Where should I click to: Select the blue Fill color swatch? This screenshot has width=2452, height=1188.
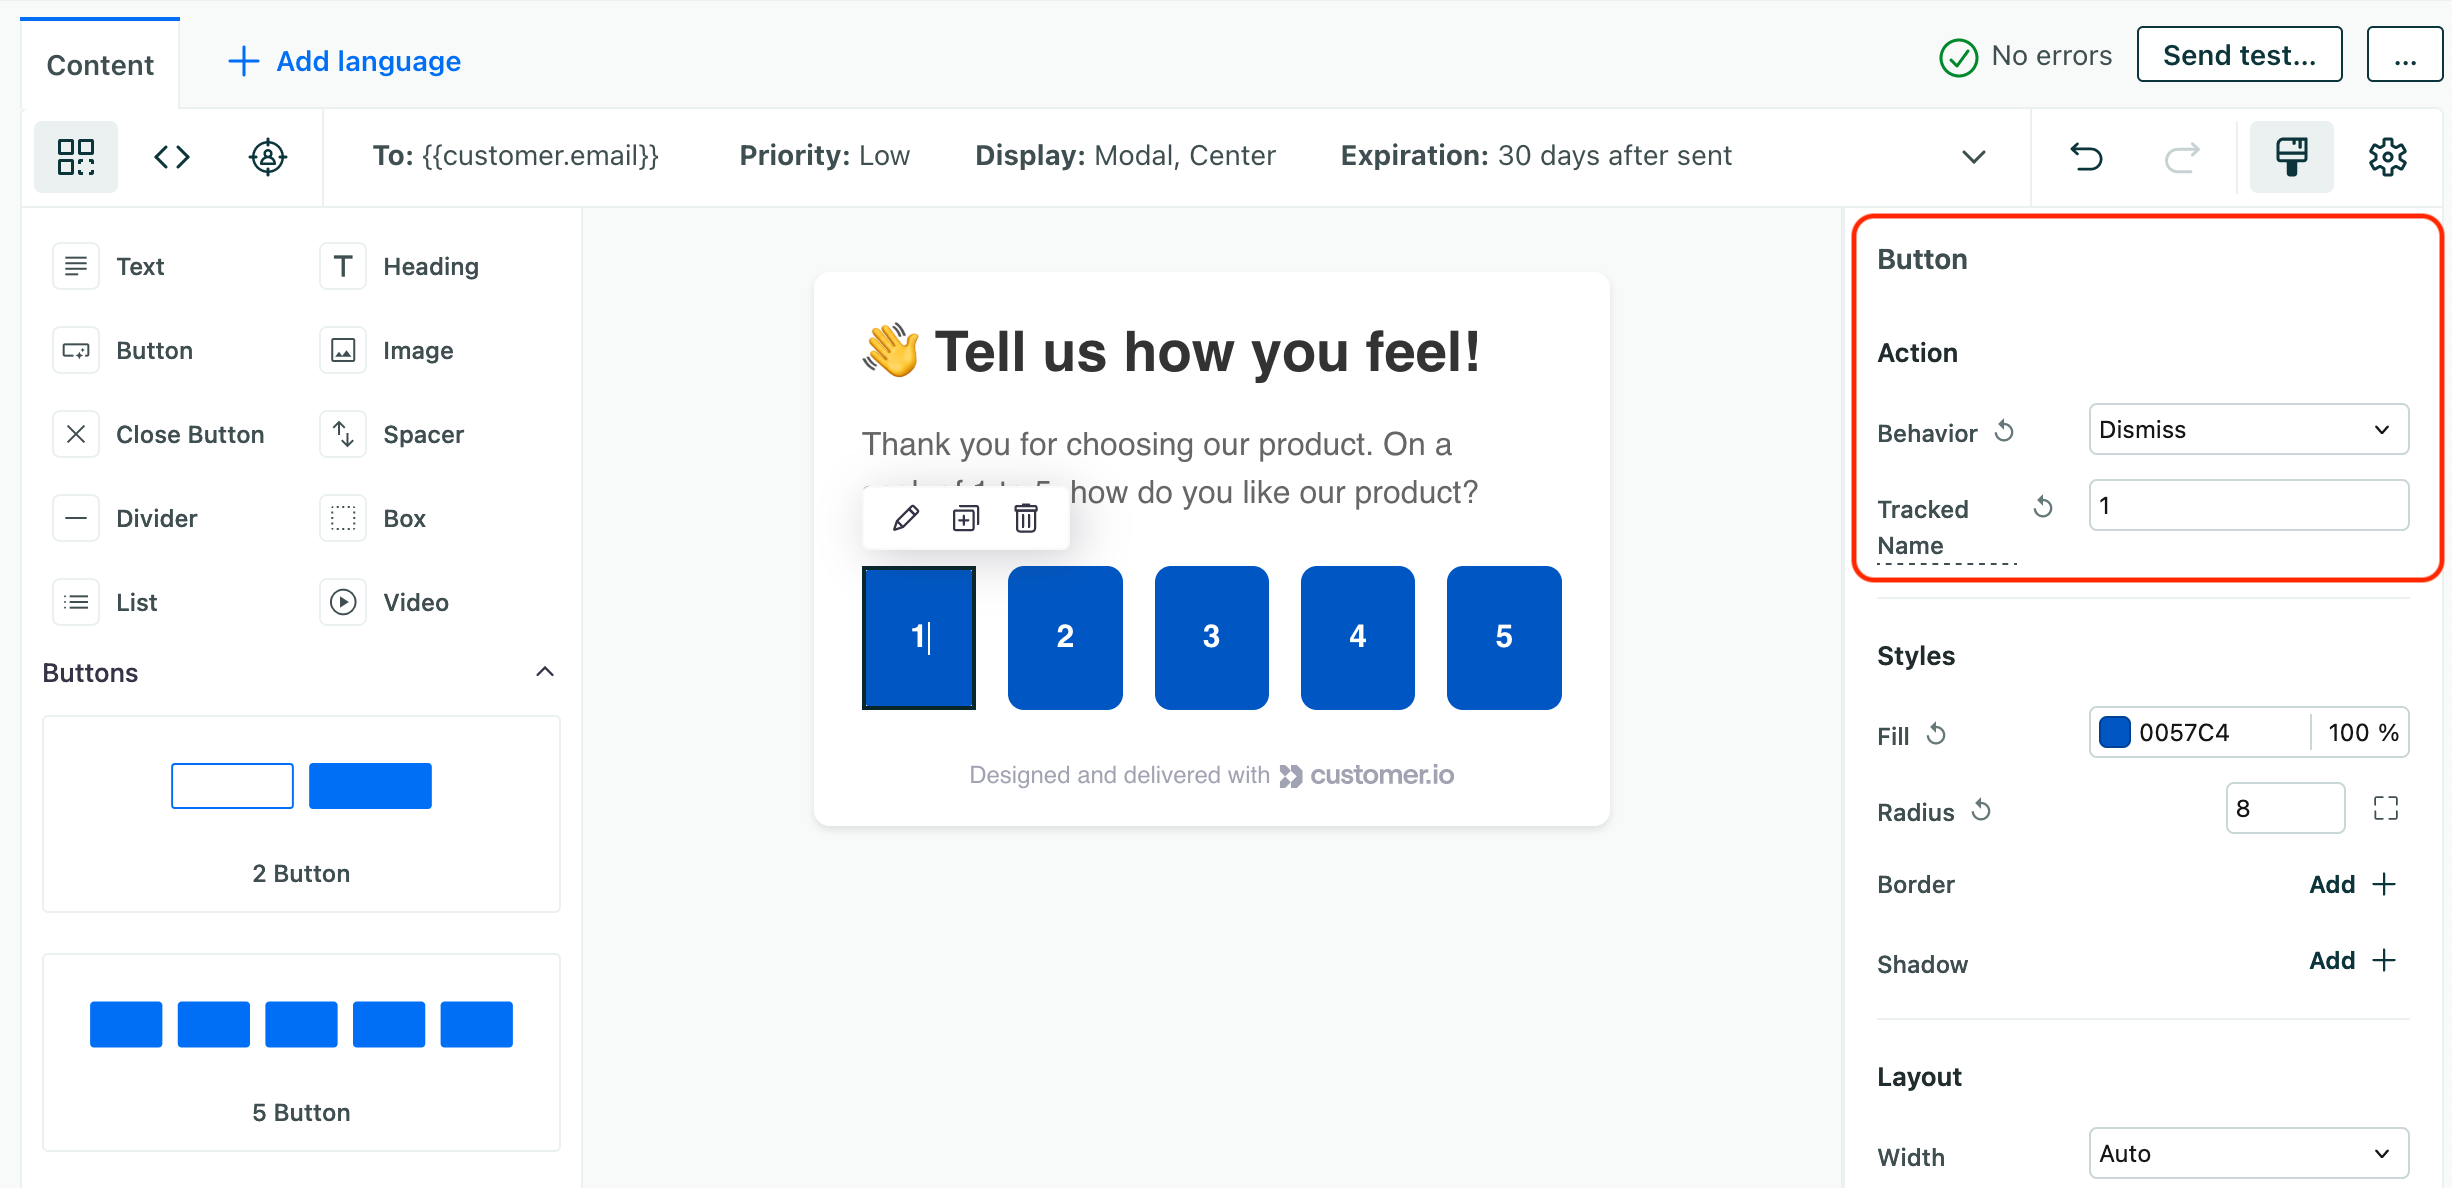click(2113, 732)
